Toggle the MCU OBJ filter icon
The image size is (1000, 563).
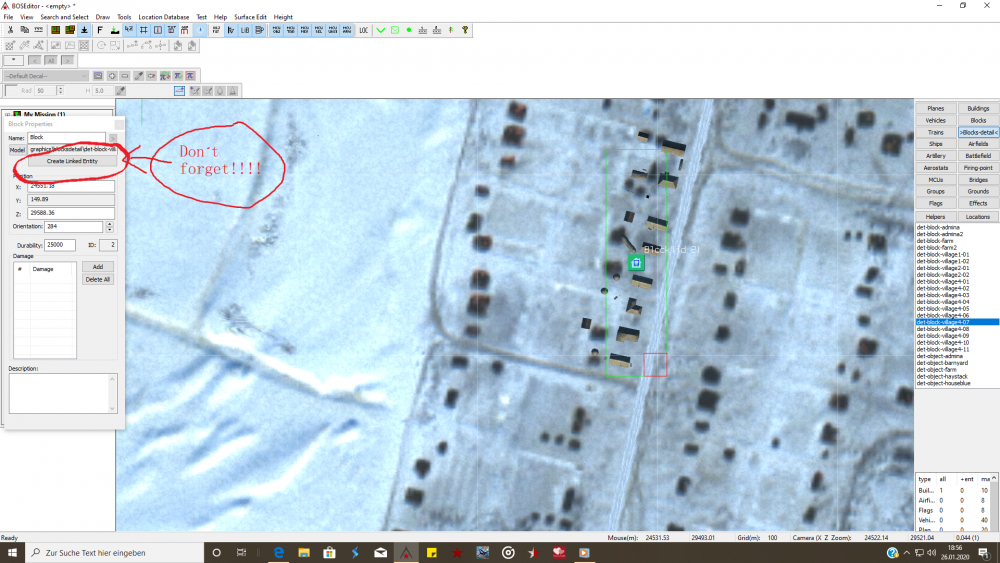click(276, 30)
